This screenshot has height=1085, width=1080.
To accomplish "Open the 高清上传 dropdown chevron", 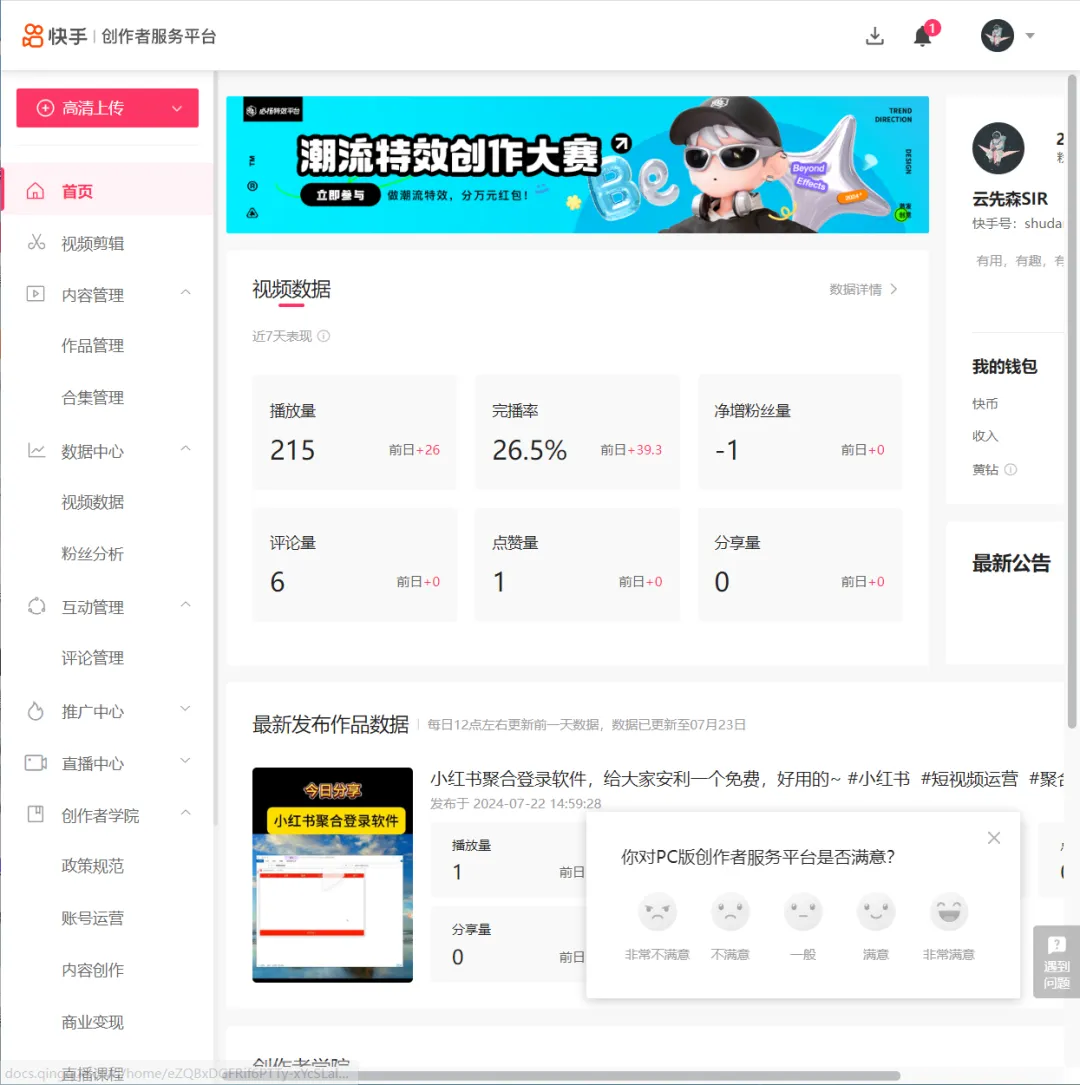I will coord(177,109).
